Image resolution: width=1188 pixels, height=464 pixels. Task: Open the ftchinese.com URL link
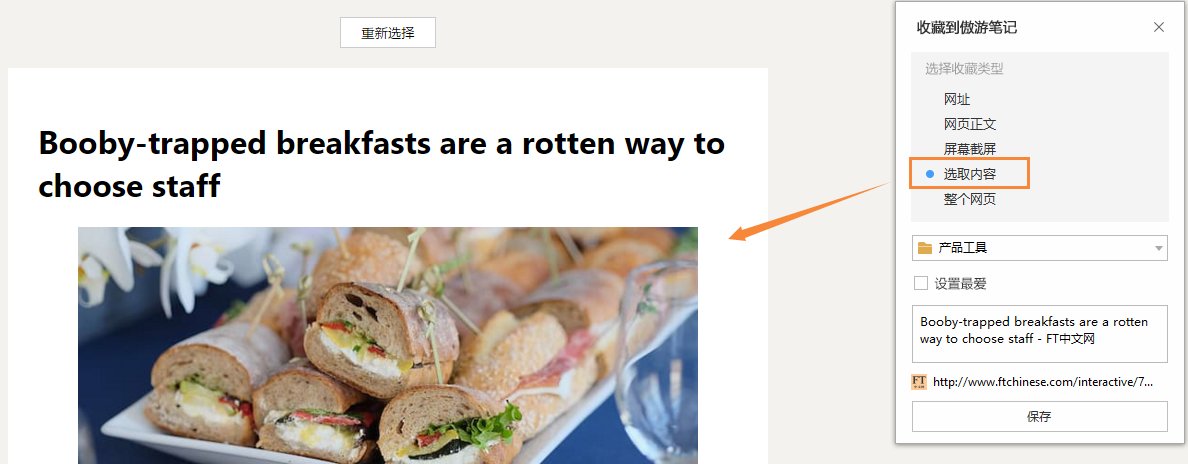1043,382
